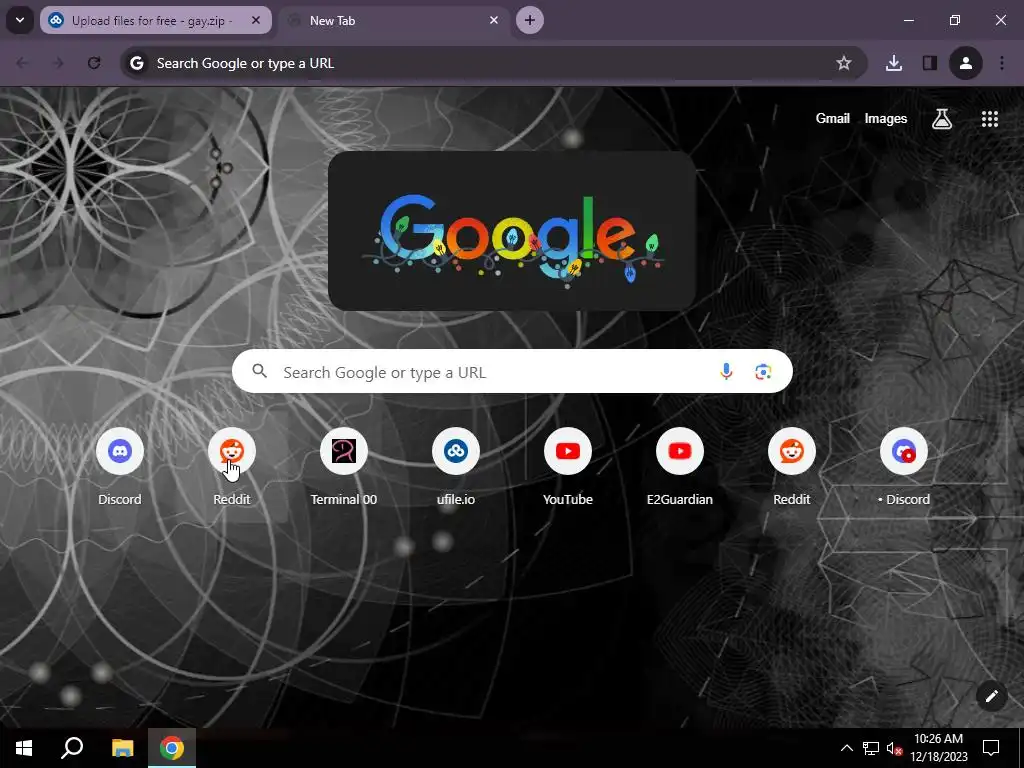Open the first Discord shortcut
The image size is (1024, 768).
(x=120, y=466)
